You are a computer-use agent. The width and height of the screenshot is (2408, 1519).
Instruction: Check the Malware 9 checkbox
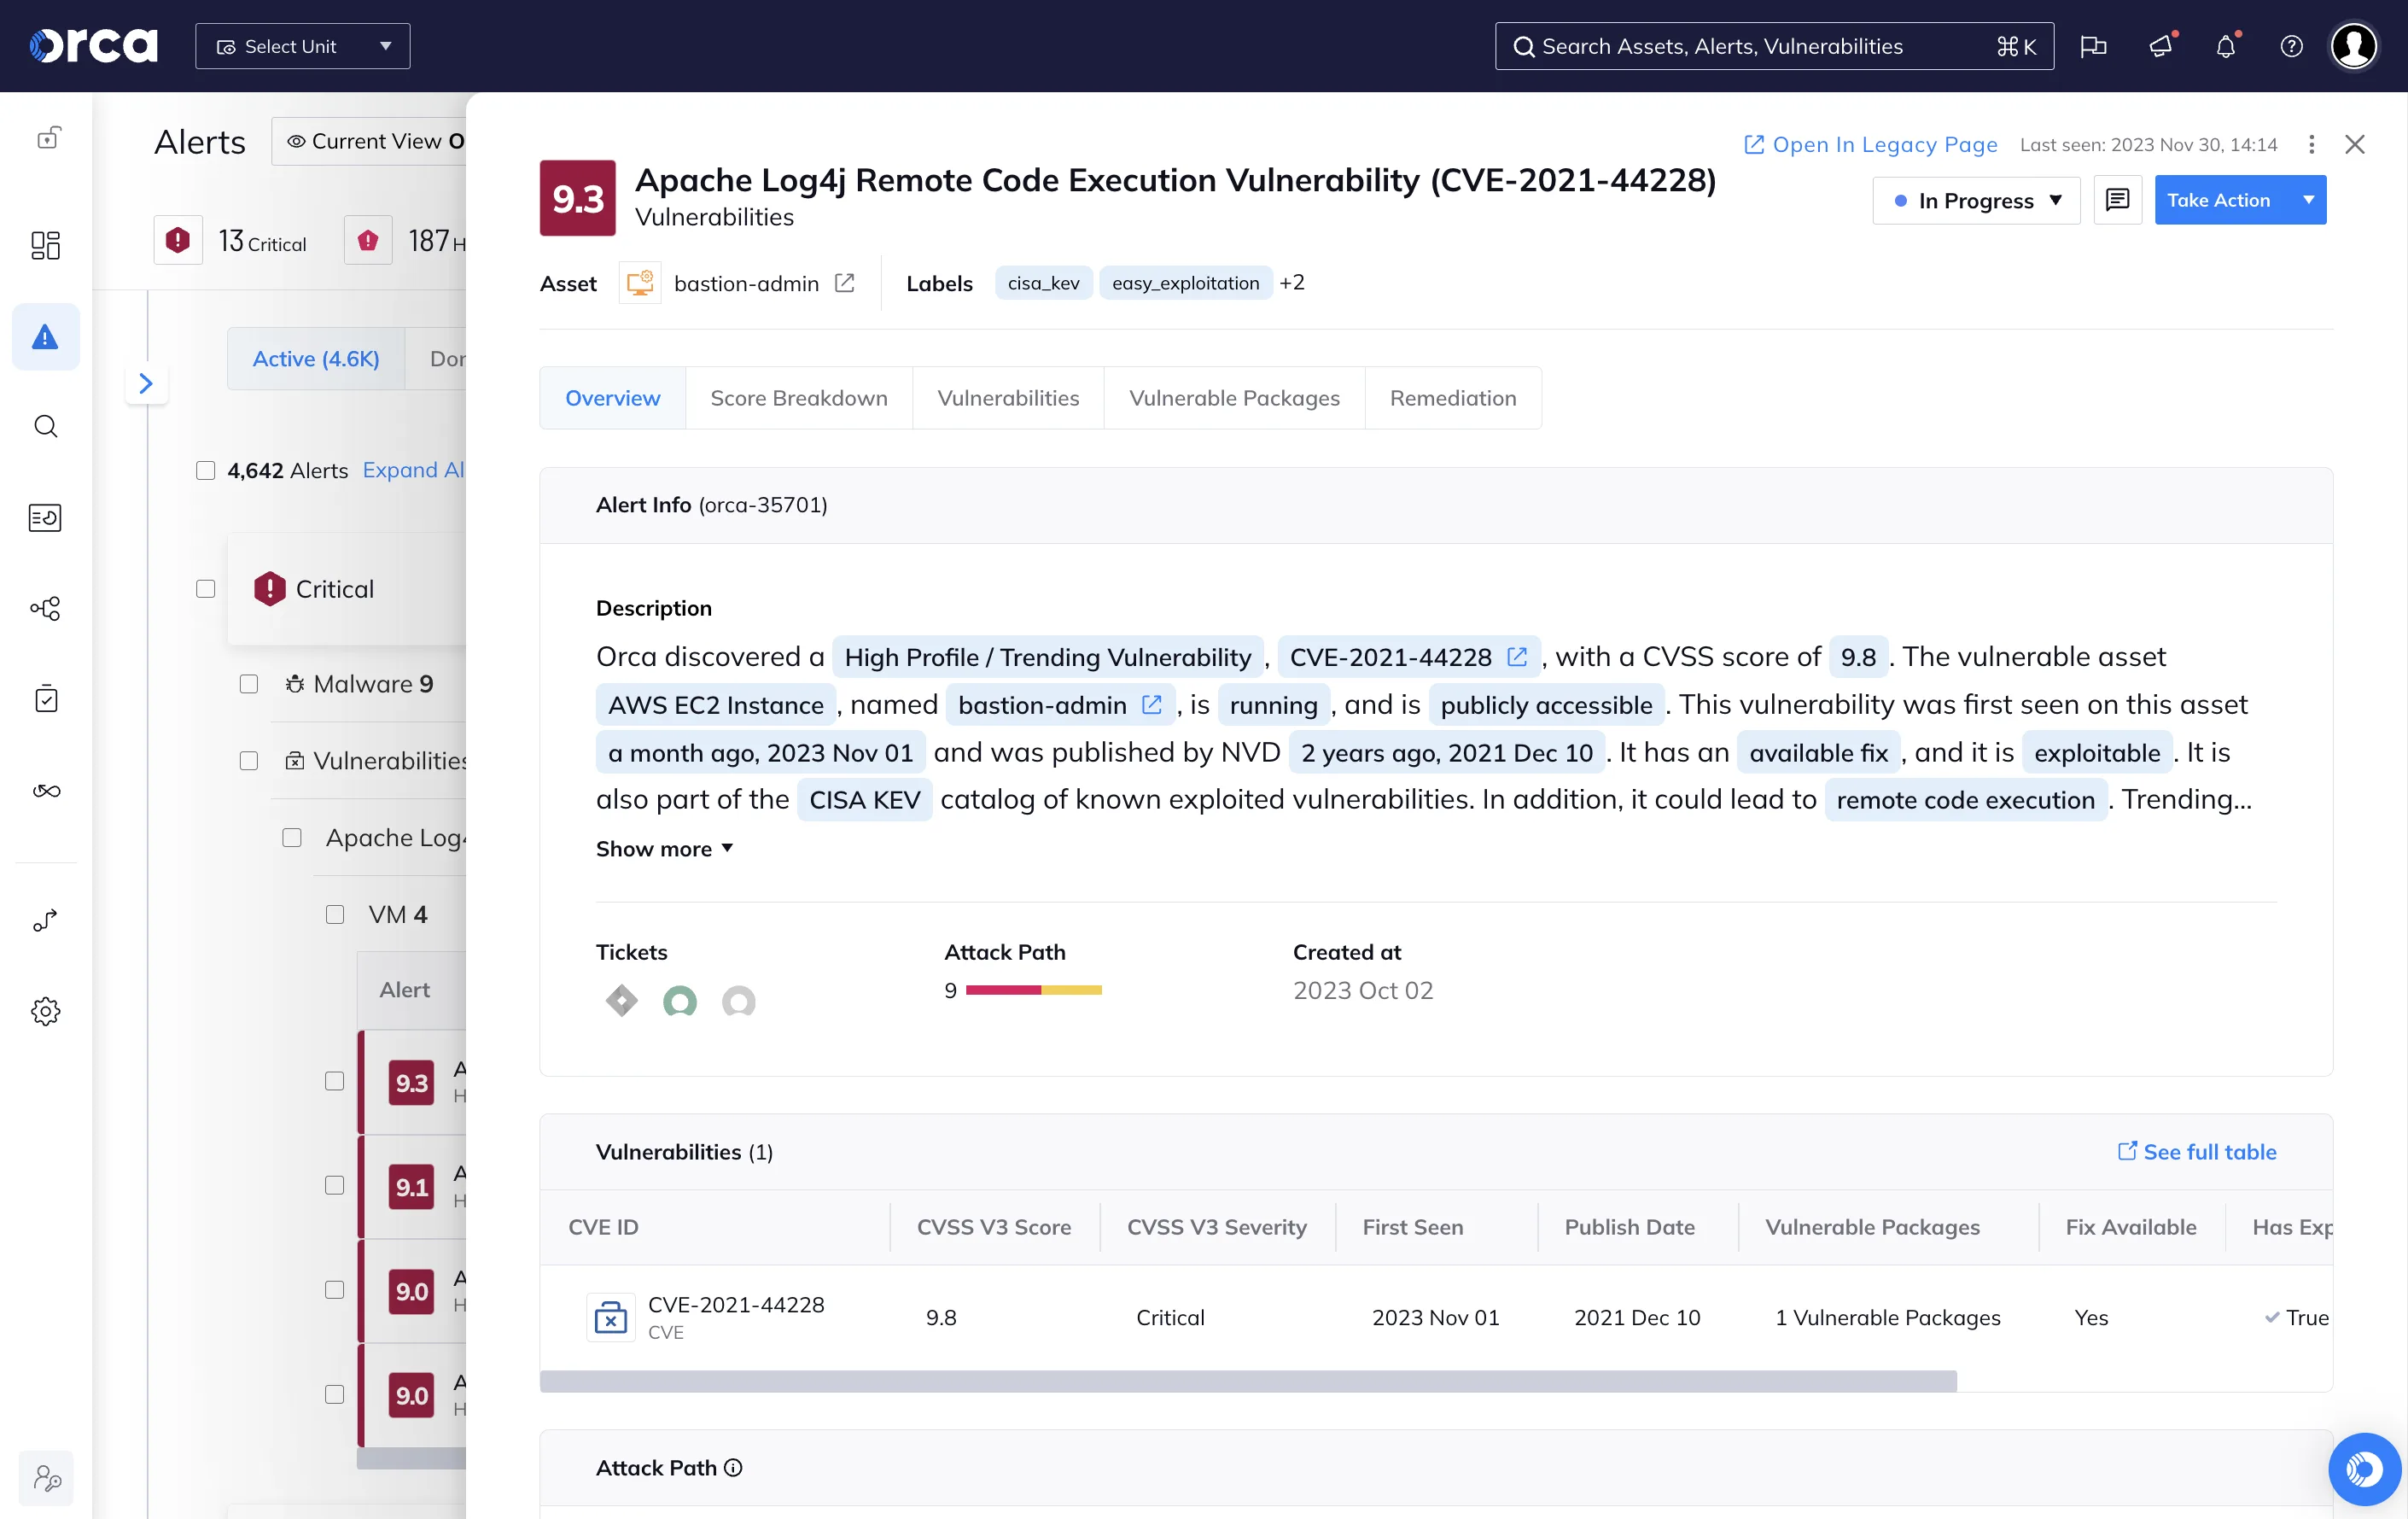coord(249,684)
